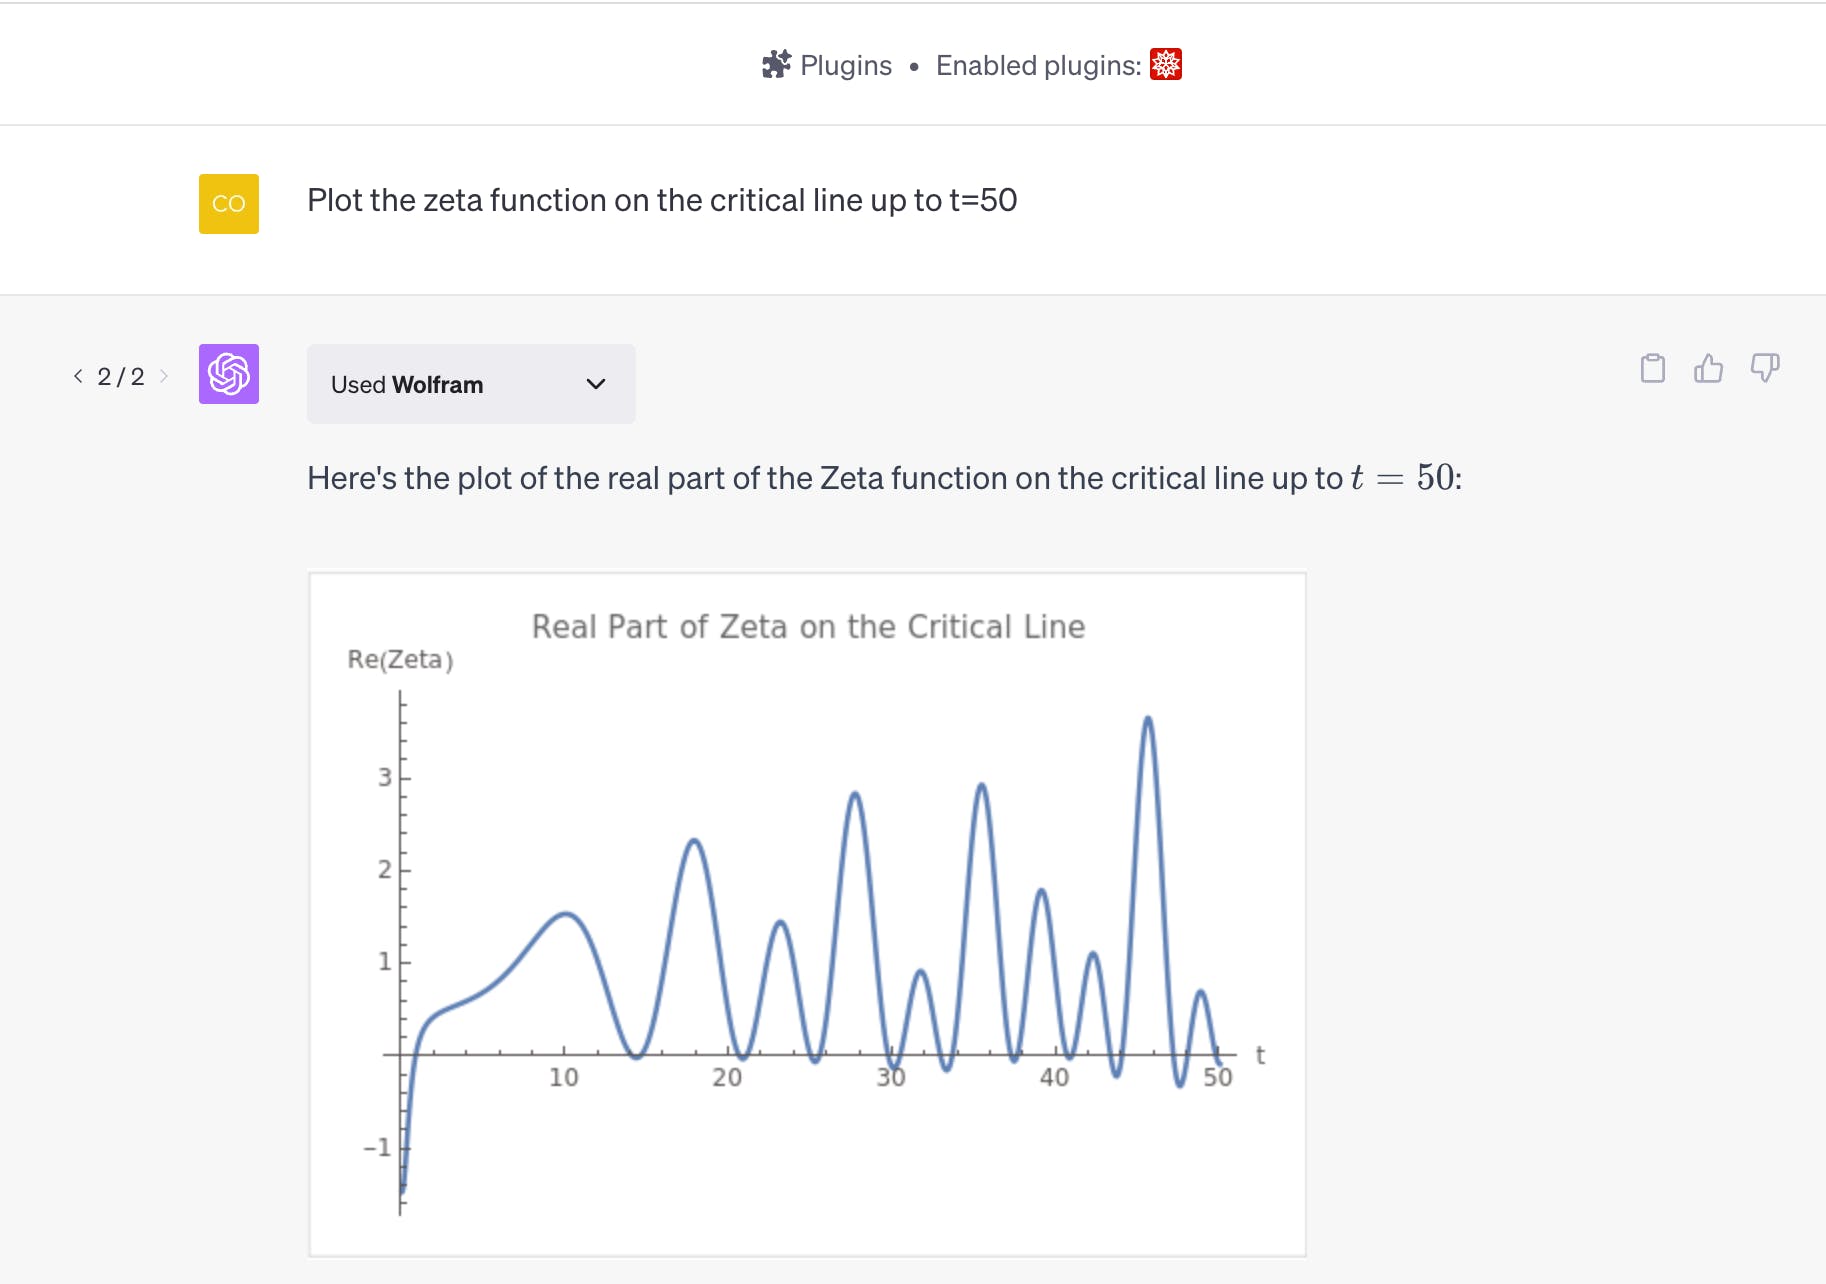Open the zeta function plot image
This screenshot has height=1284, width=1826.
[808, 914]
